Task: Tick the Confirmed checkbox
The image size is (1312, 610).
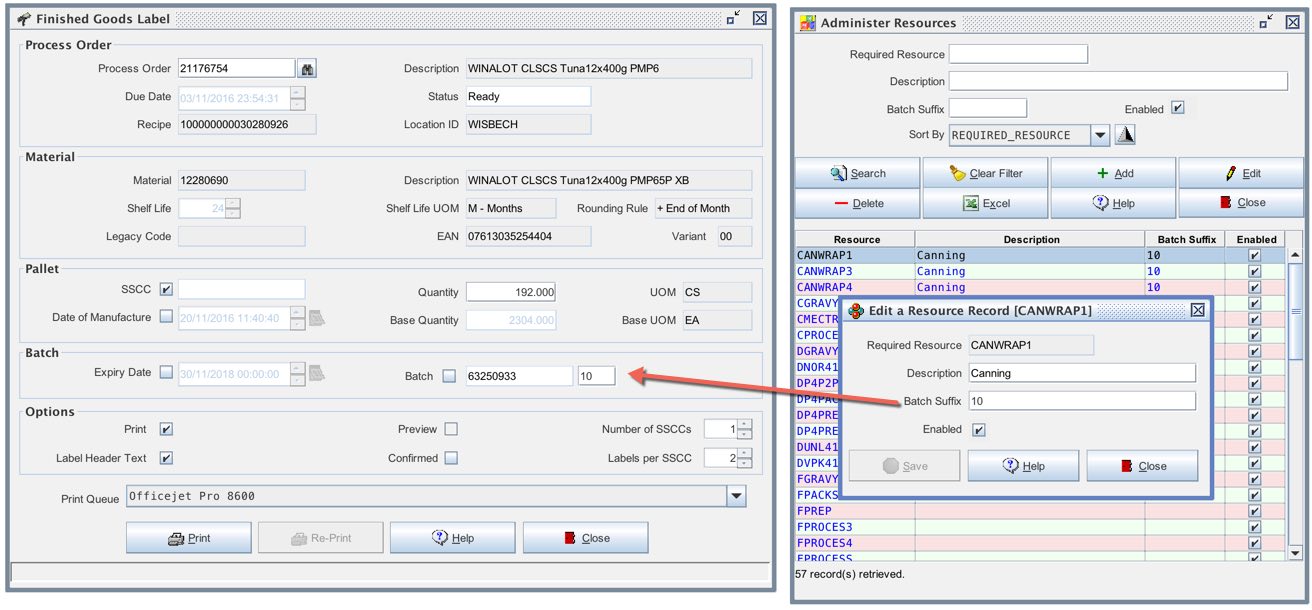Action: pos(451,458)
